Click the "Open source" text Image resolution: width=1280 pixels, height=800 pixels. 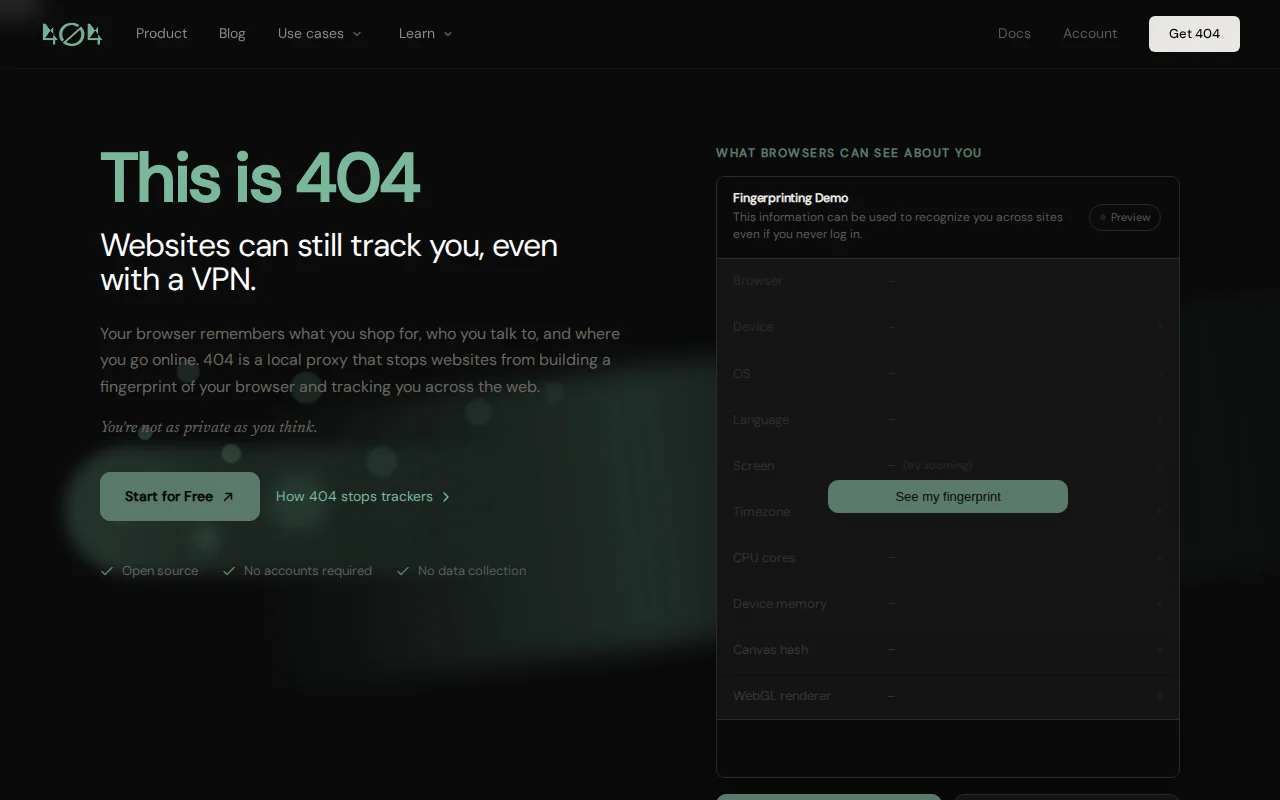click(160, 571)
